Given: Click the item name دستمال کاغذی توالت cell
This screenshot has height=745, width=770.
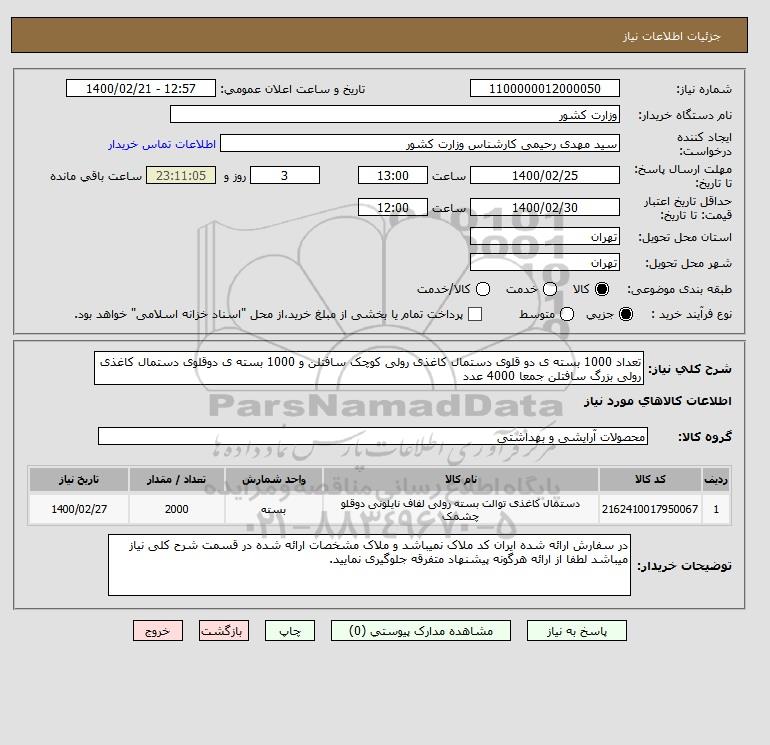Looking at the screenshot, I should (461, 509).
